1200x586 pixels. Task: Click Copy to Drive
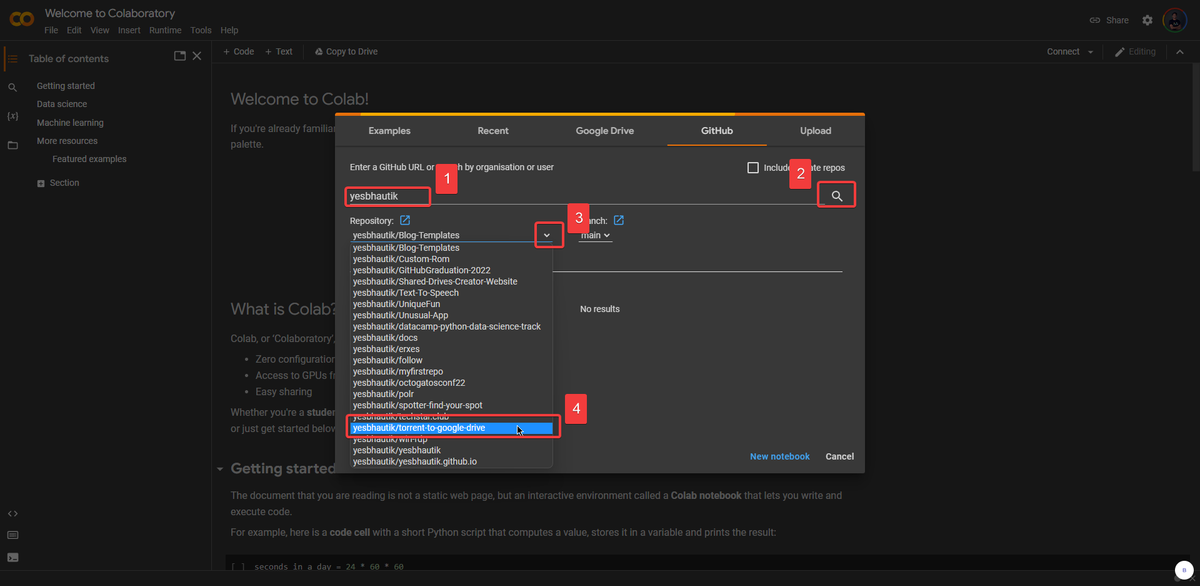coord(346,52)
